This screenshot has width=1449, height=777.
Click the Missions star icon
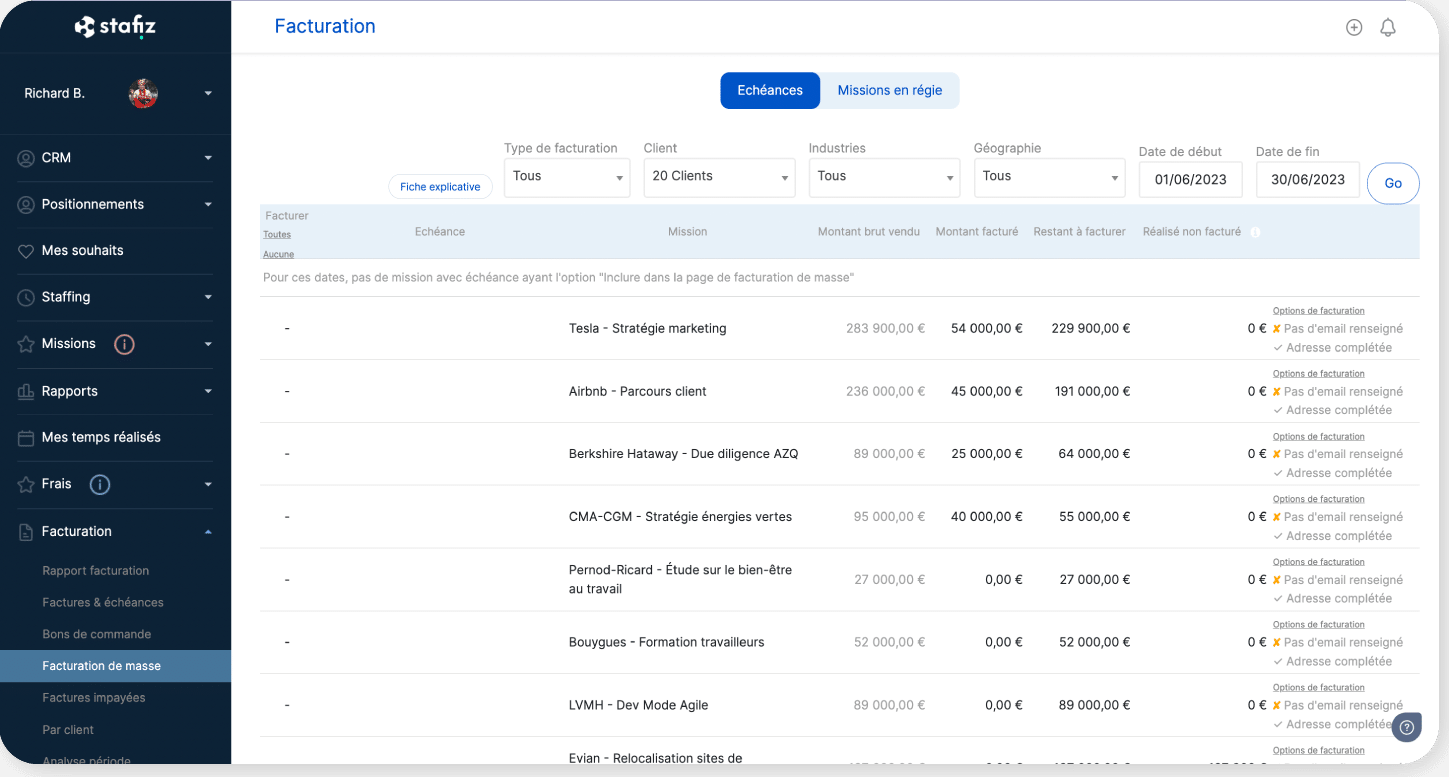[26, 344]
